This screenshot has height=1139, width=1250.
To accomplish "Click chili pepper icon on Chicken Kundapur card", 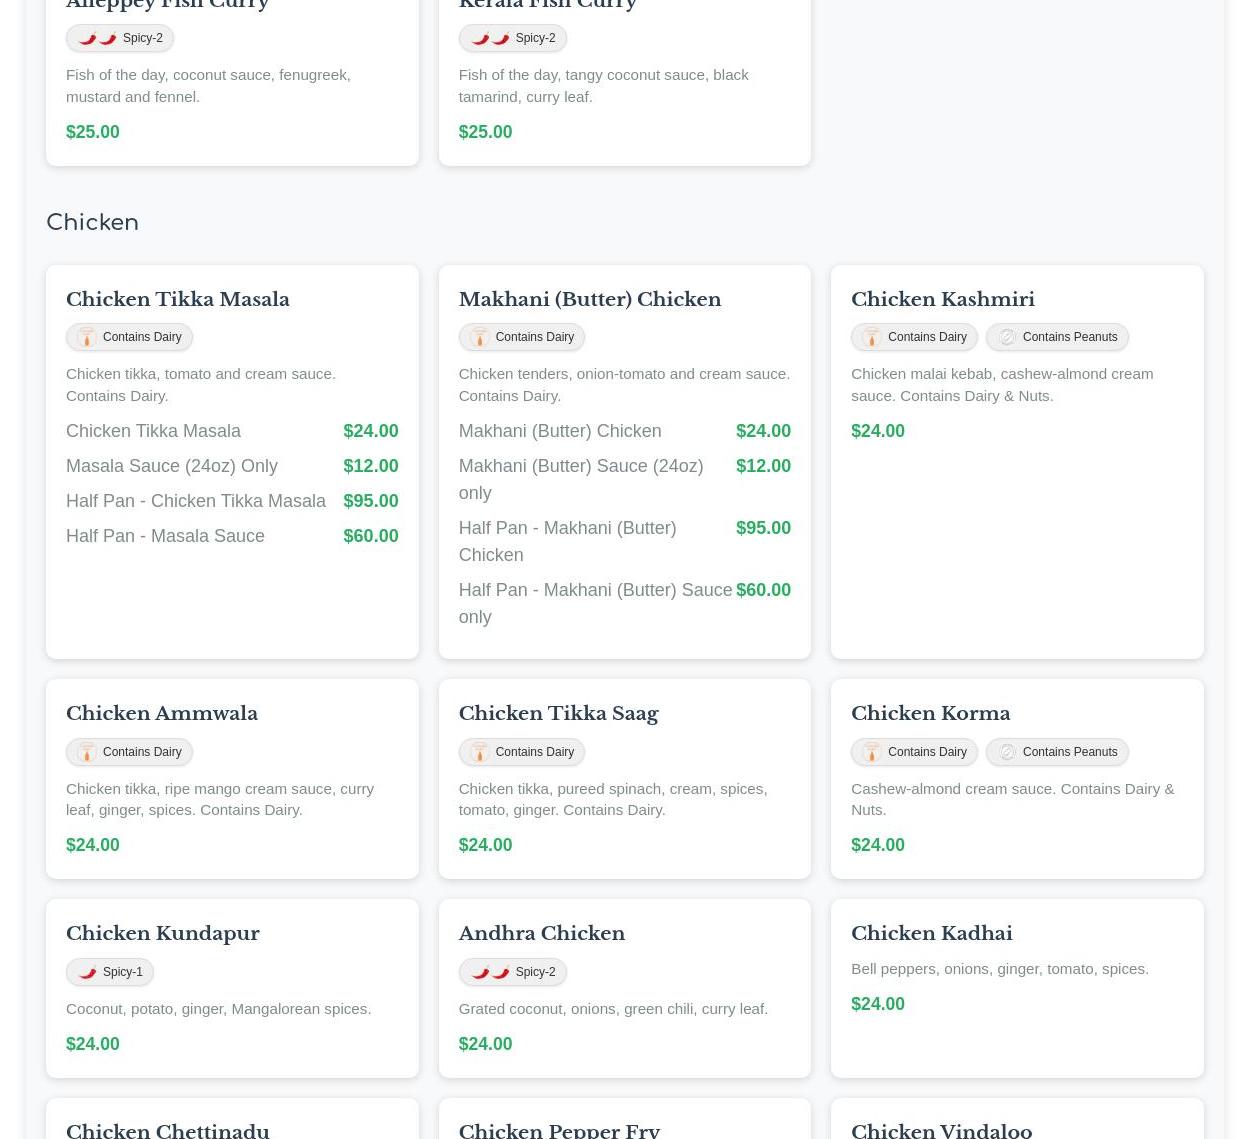I will (x=87, y=972).
